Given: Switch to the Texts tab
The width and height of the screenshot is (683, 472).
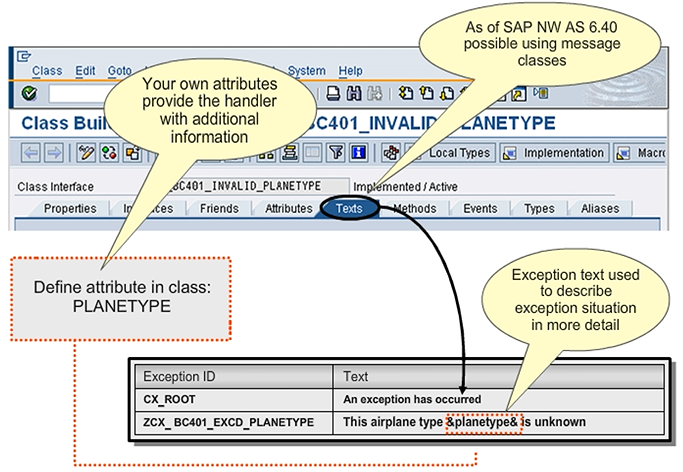Looking at the screenshot, I should point(350,209).
